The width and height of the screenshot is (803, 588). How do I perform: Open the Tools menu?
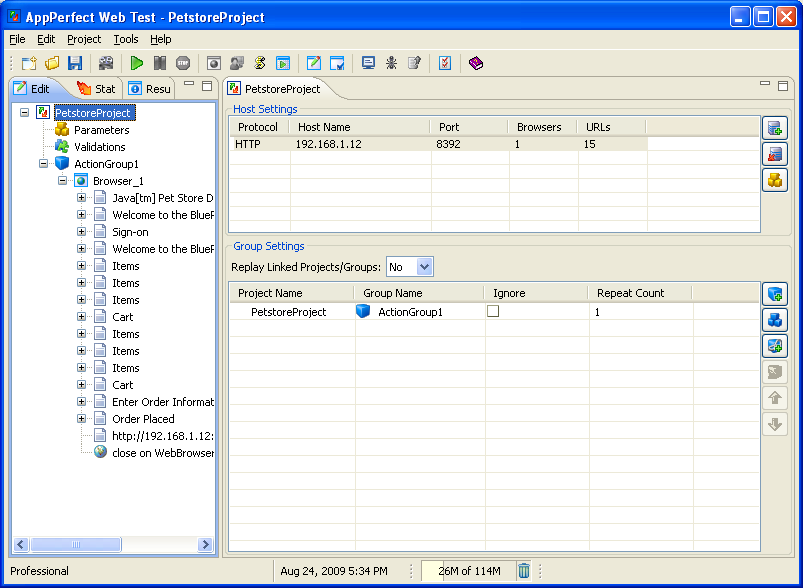(126, 39)
